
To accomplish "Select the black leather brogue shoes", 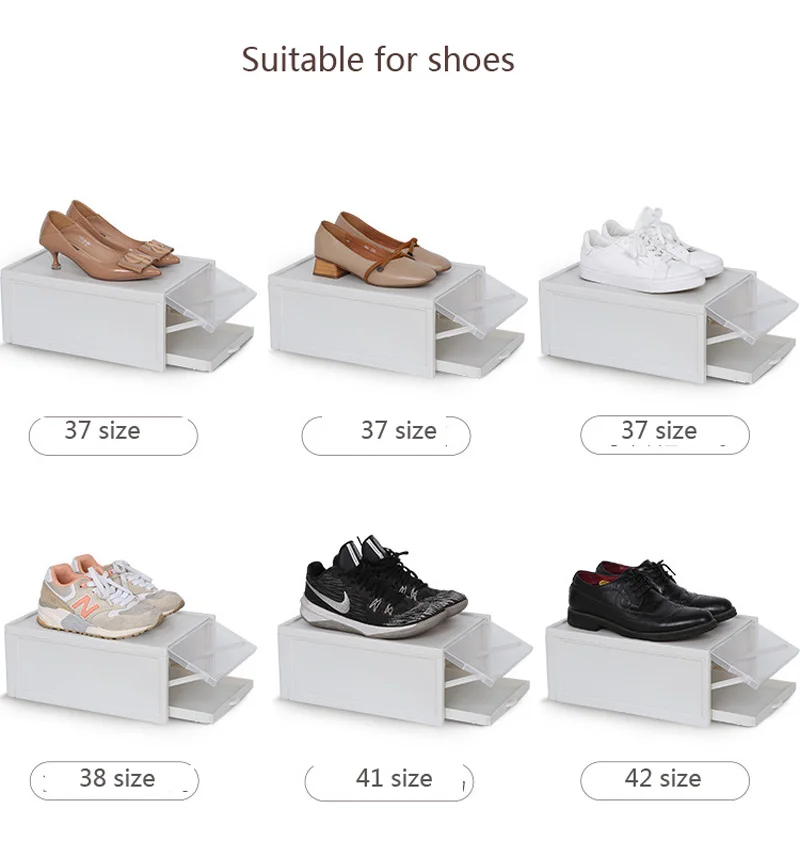I will (x=651, y=600).
